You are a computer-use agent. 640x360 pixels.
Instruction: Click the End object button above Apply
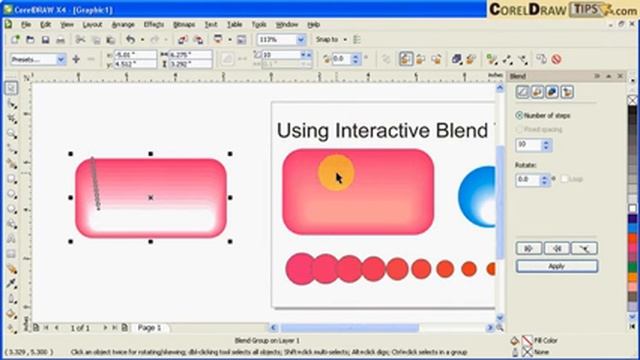(x=557, y=248)
